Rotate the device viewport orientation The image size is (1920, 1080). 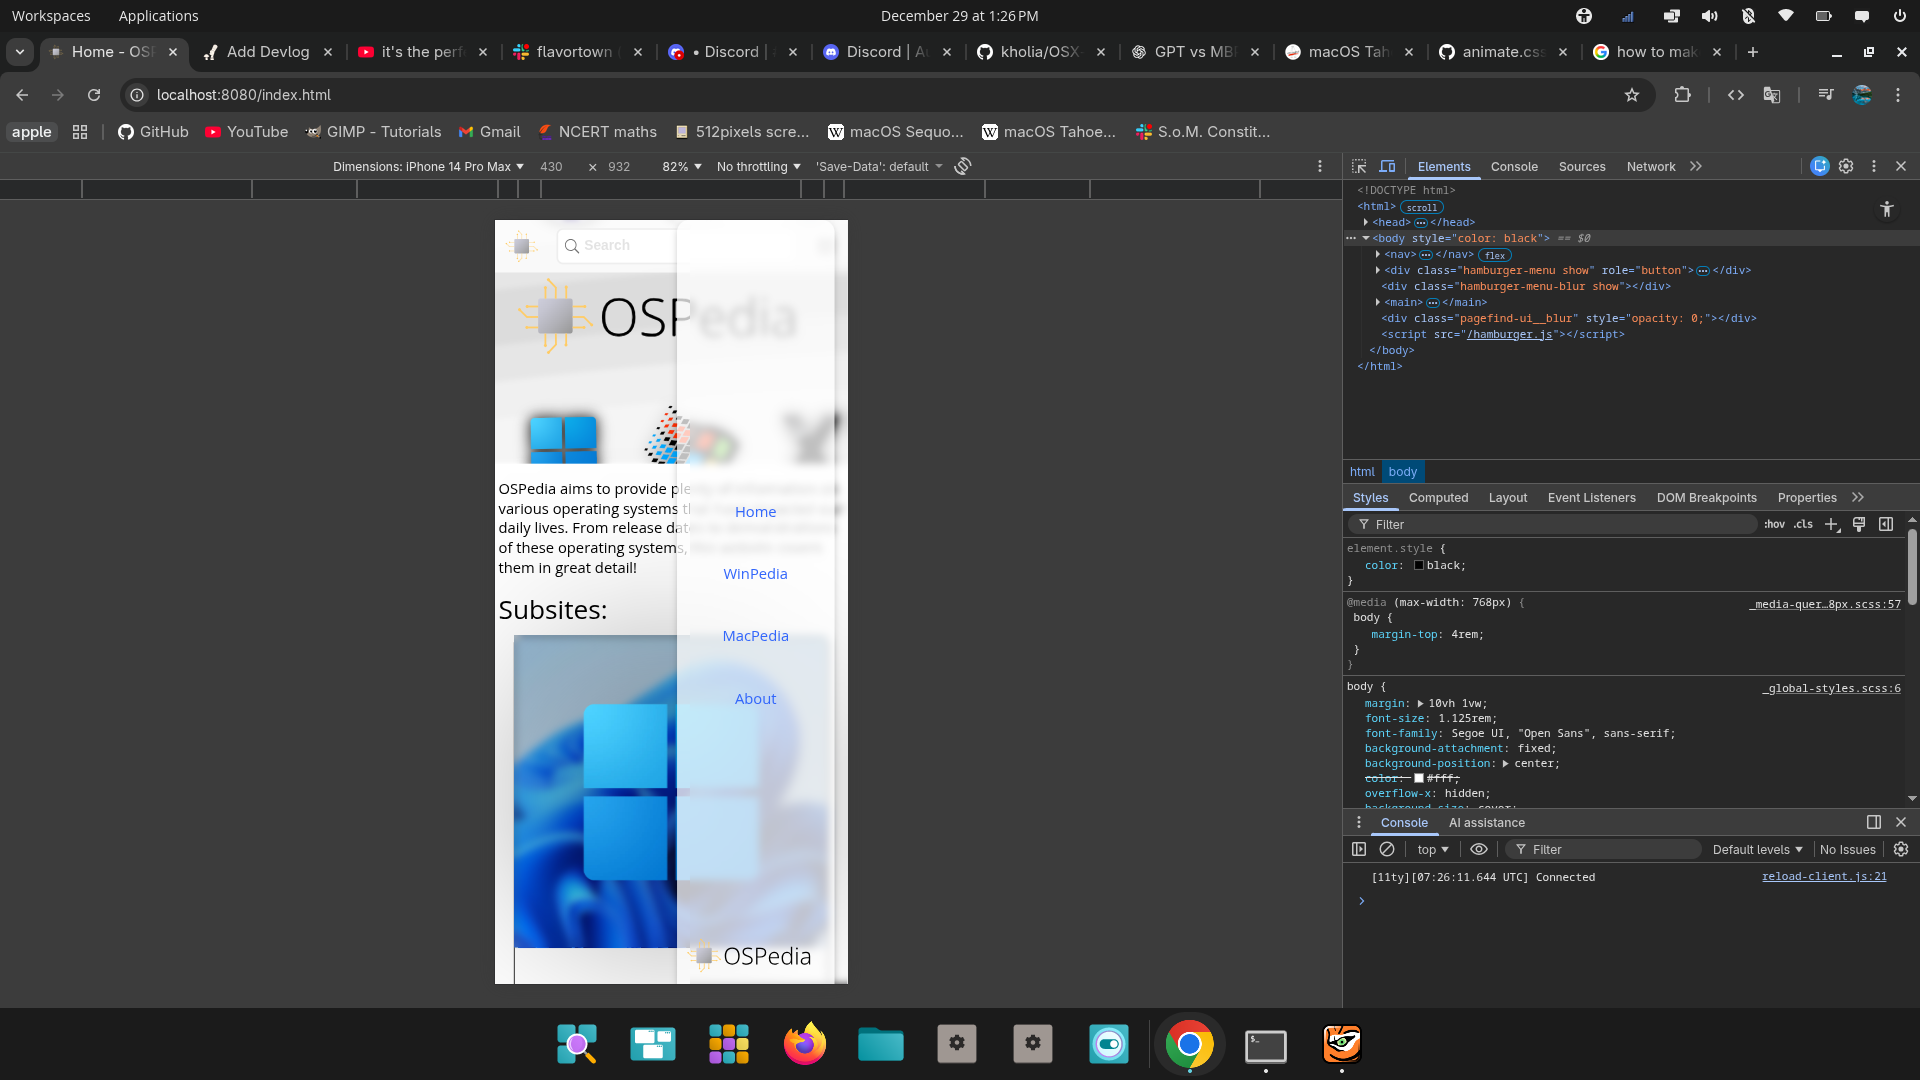(963, 167)
